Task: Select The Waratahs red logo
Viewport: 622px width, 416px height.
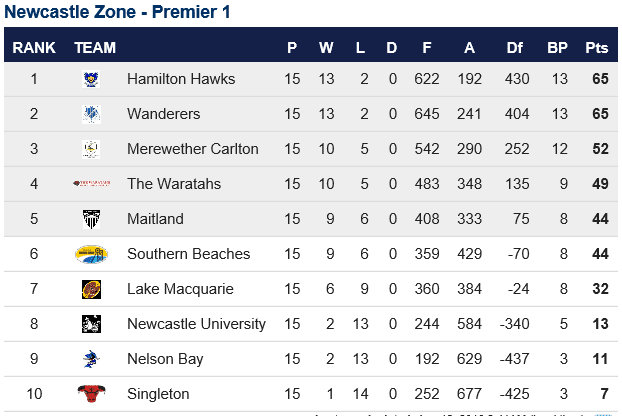Action: 91,183
